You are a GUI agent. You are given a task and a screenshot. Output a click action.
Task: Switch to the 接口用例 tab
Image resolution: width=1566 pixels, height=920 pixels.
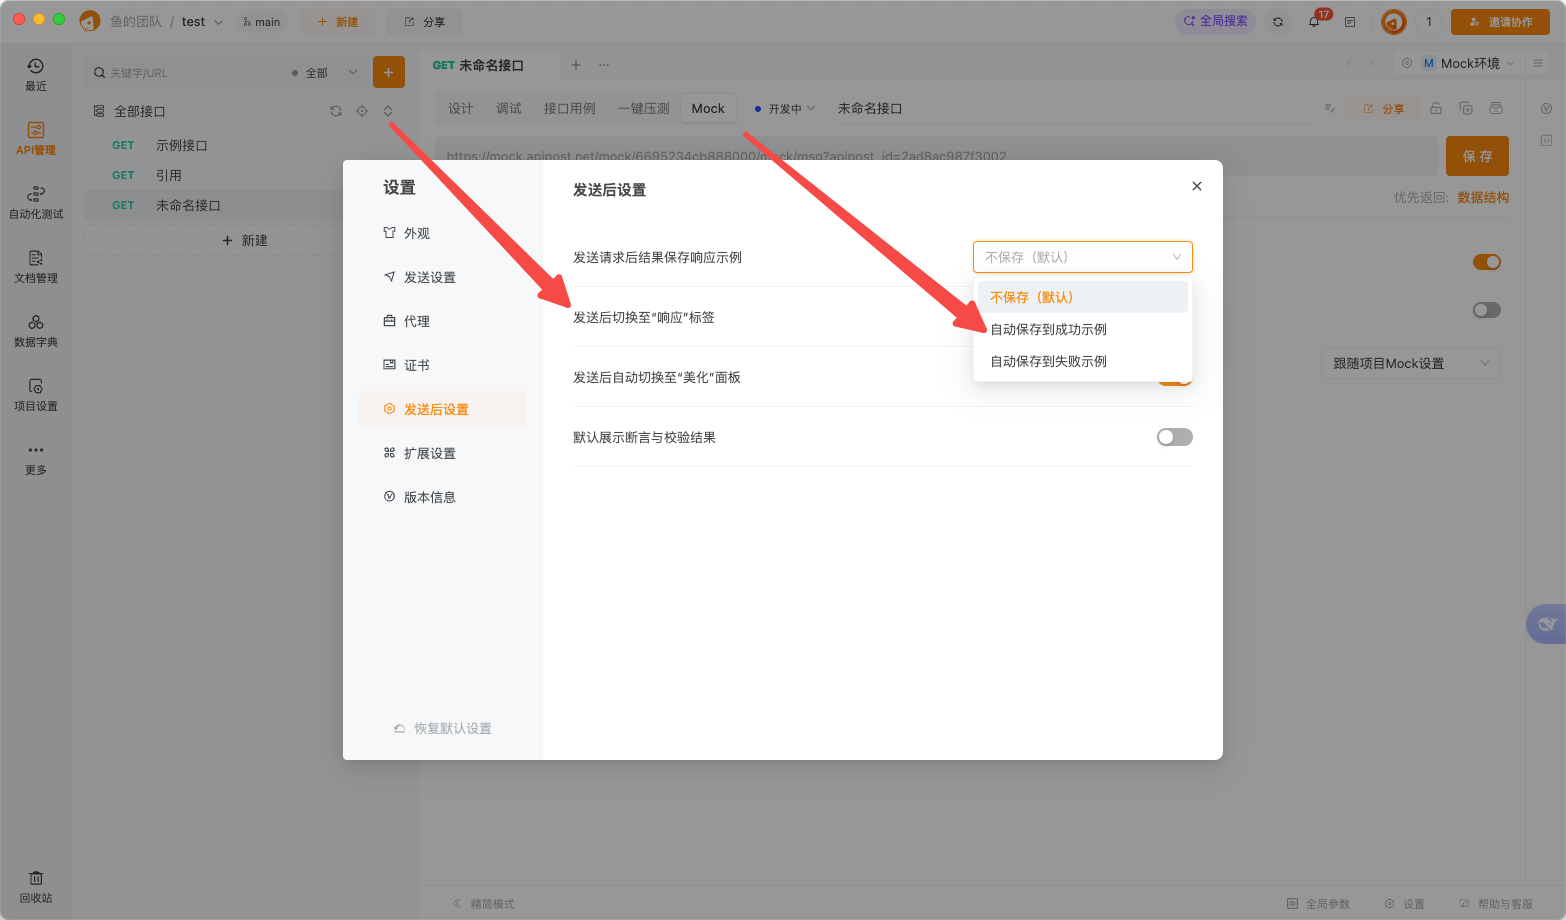coord(570,108)
